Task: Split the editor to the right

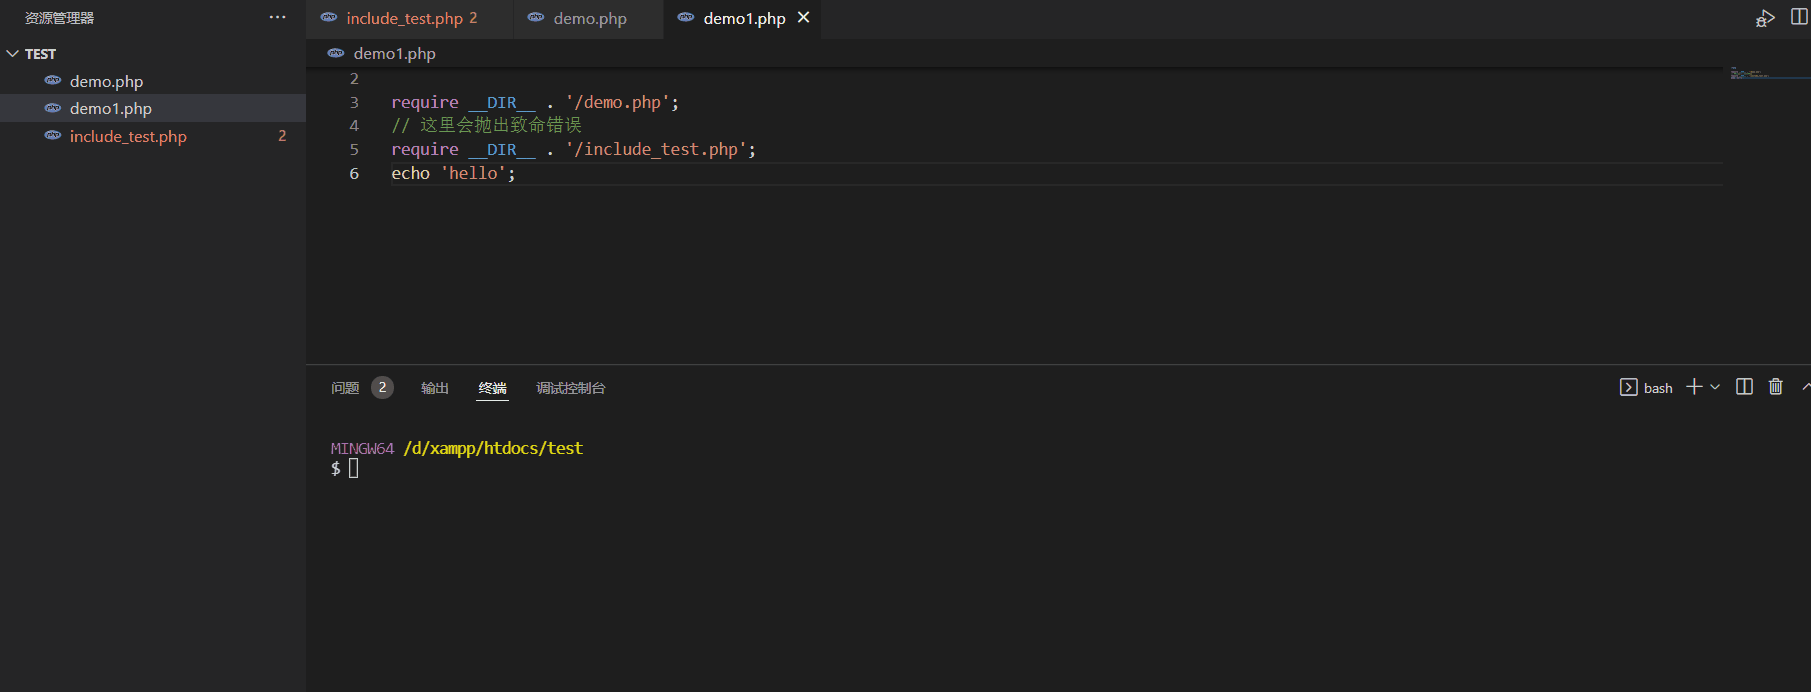Action: [1799, 17]
